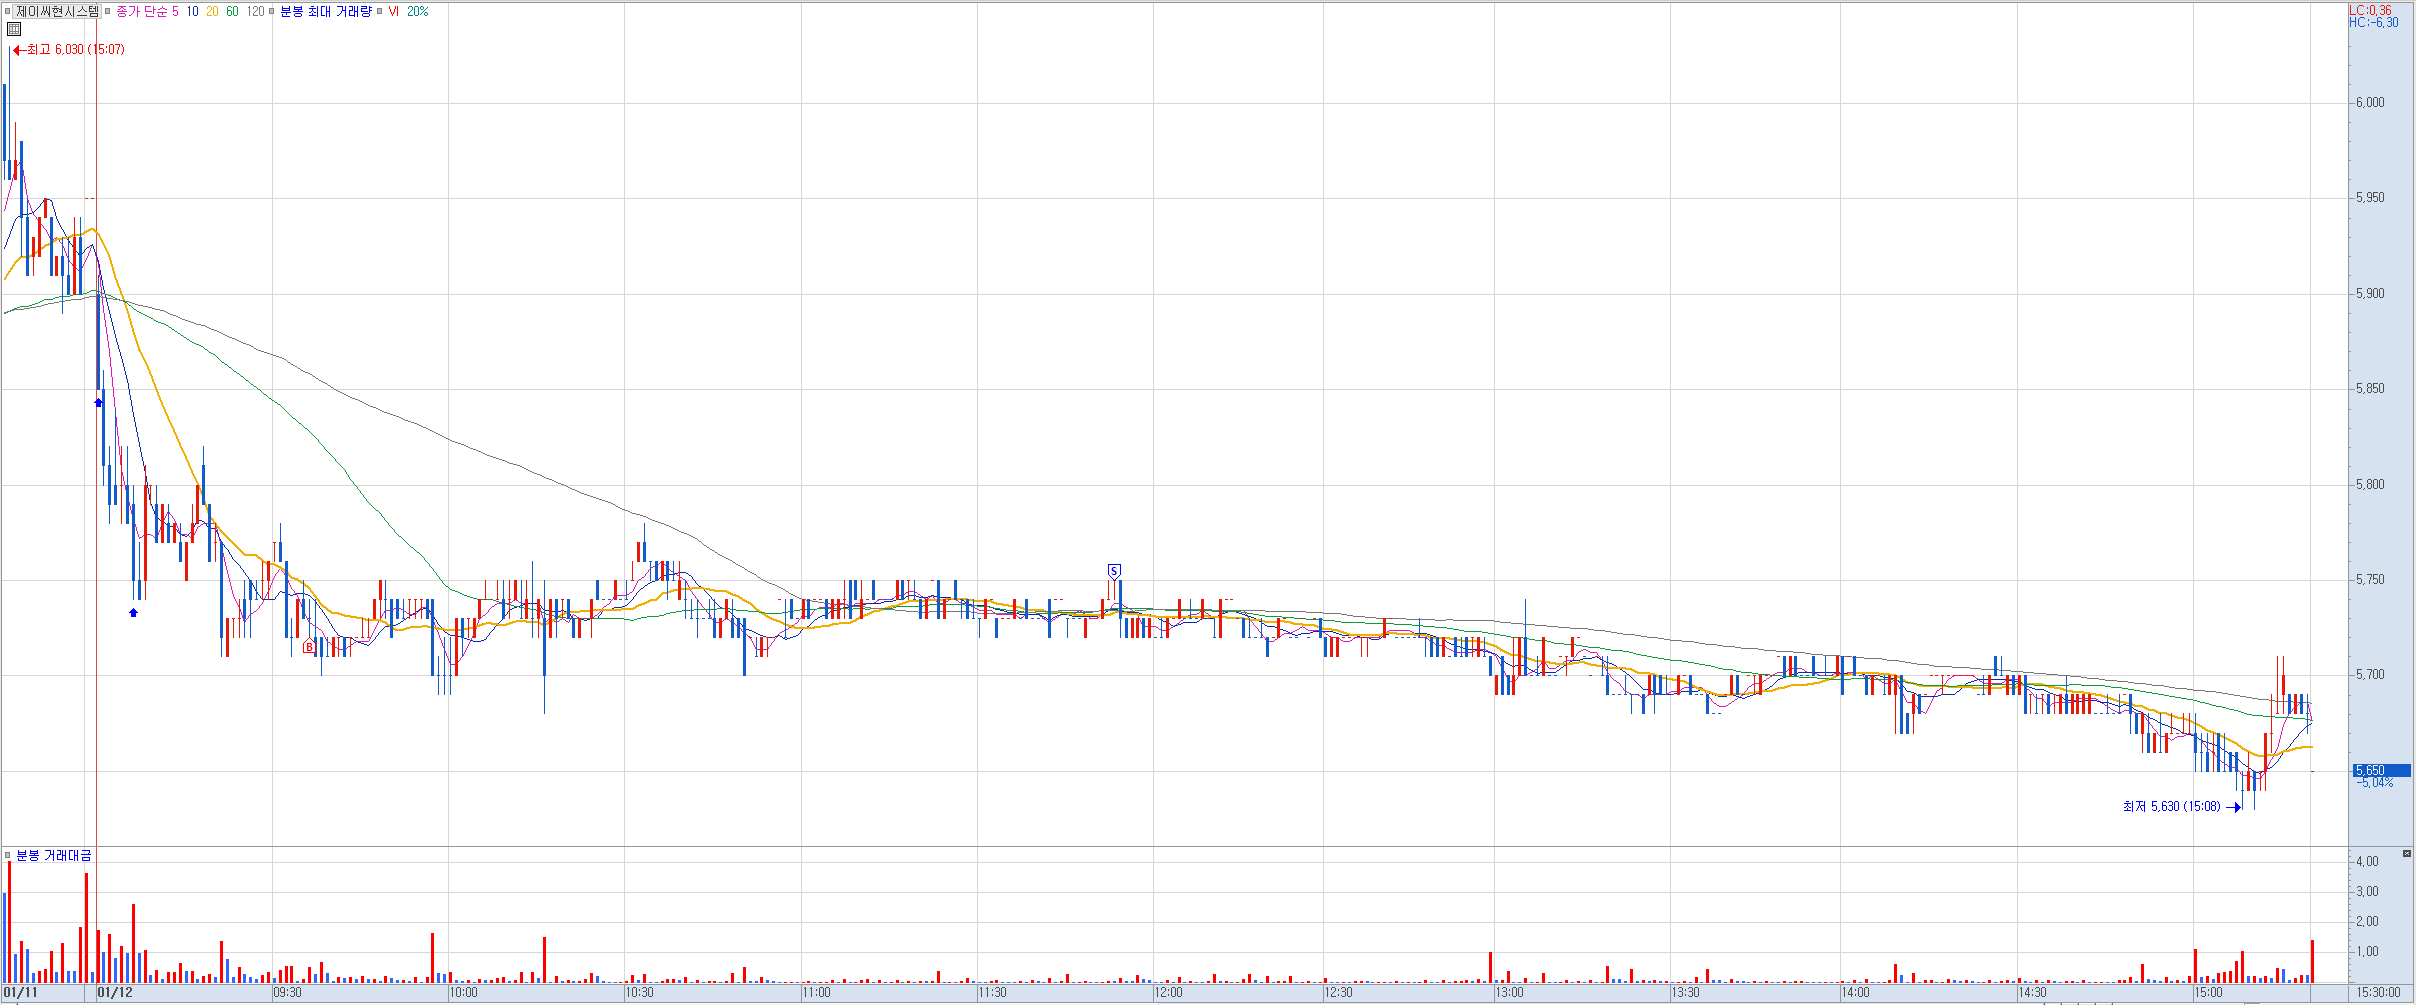Screen dimensions: 2416x1005
Task: Click the red VI indicator label
Action: click(x=393, y=12)
